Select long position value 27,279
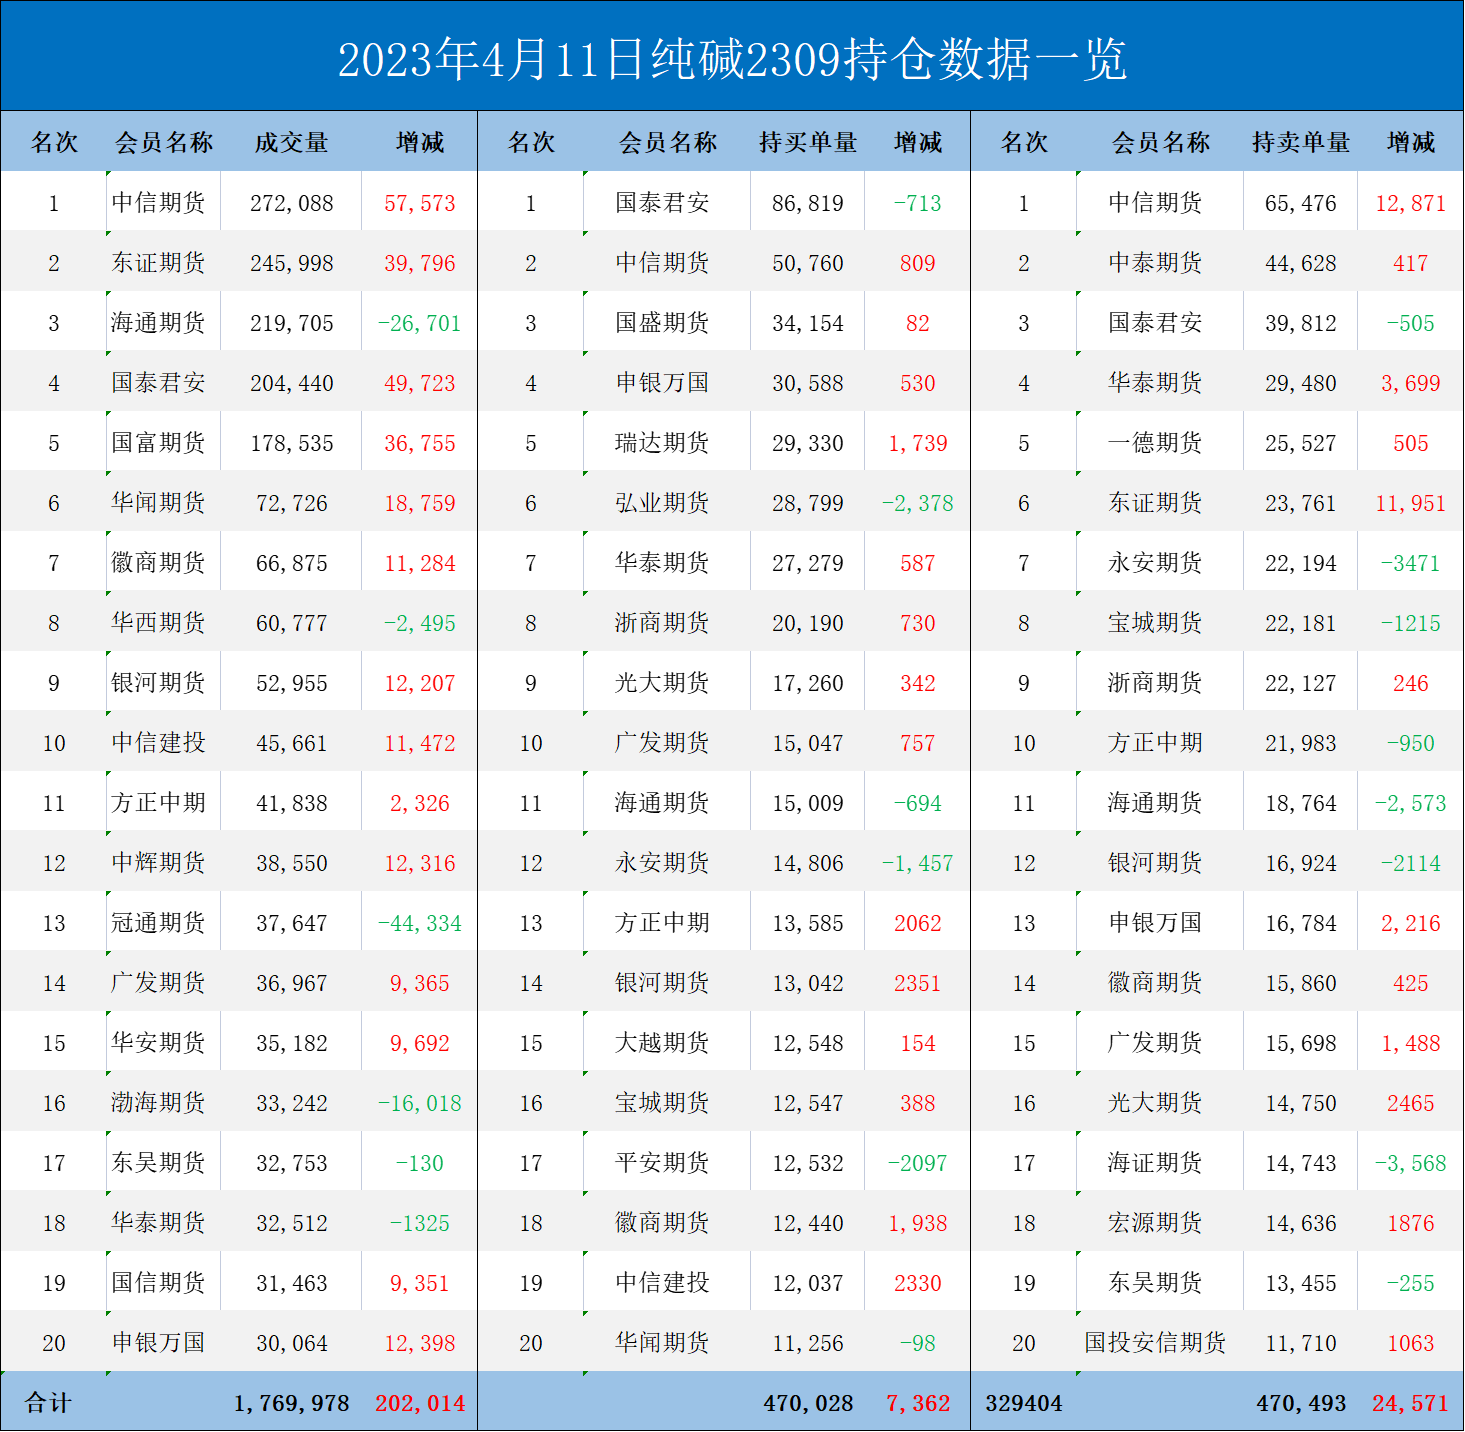 [808, 563]
